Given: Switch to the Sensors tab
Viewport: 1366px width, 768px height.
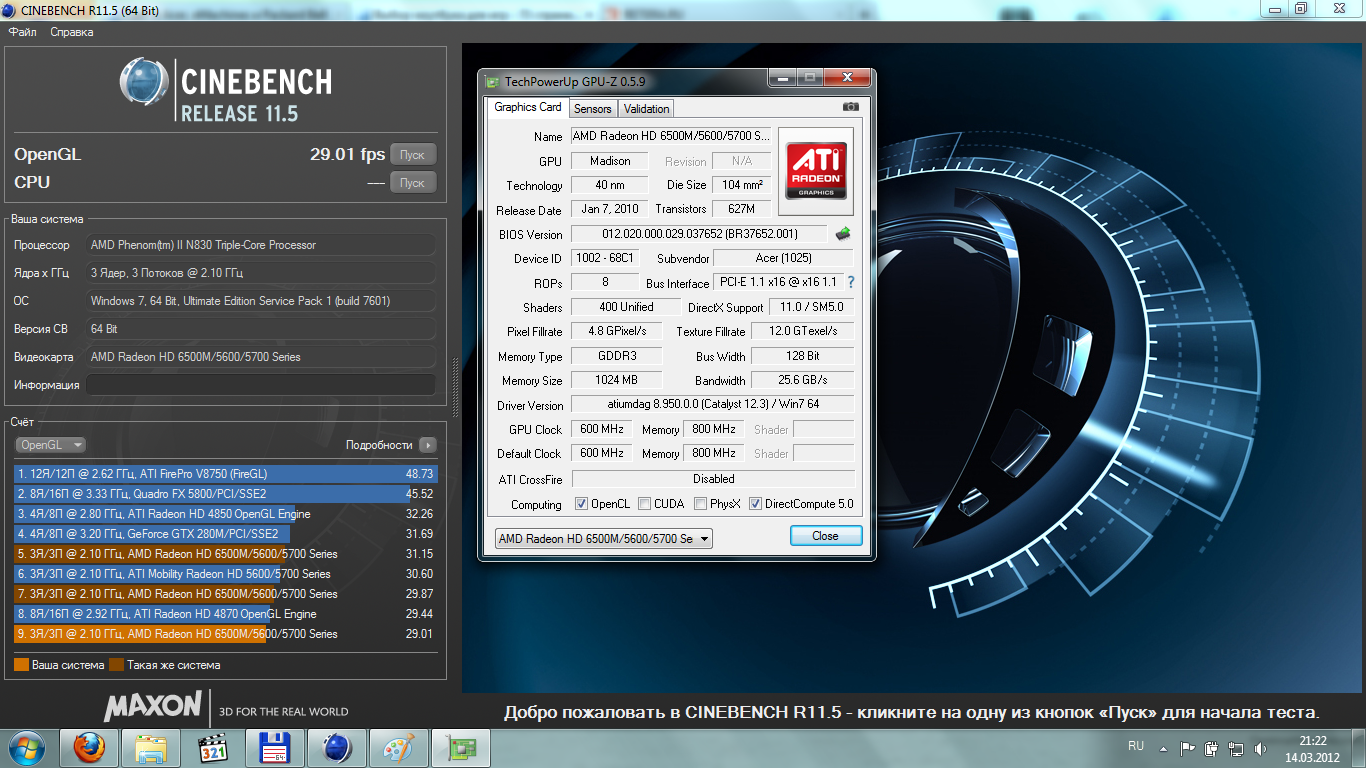Looking at the screenshot, I should [593, 109].
